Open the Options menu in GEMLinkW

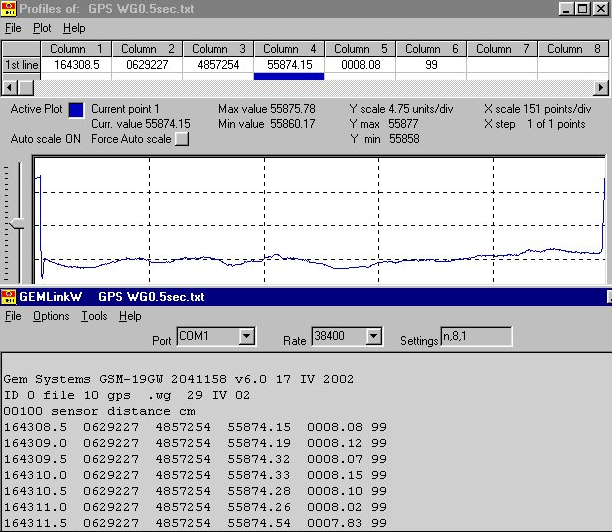tap(51, 316)
